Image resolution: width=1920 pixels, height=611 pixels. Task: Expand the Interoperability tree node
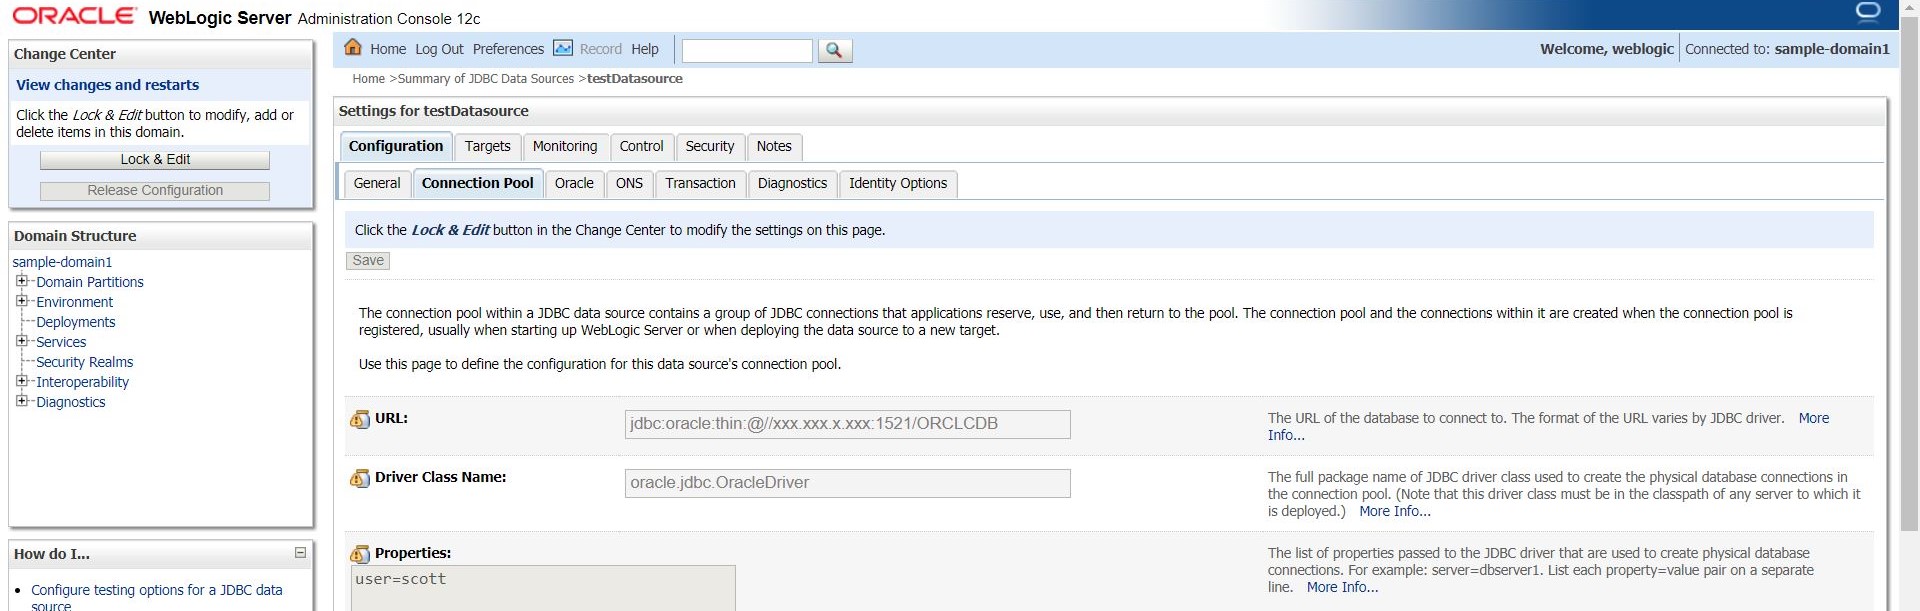click(22, 381)
